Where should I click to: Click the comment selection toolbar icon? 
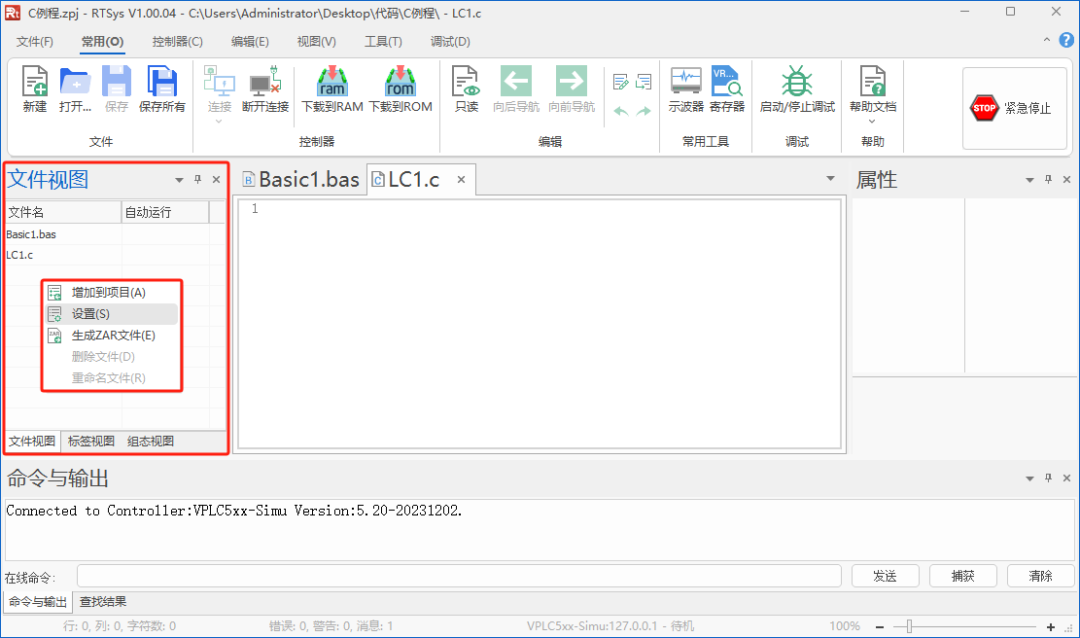(x=621, y=83)
